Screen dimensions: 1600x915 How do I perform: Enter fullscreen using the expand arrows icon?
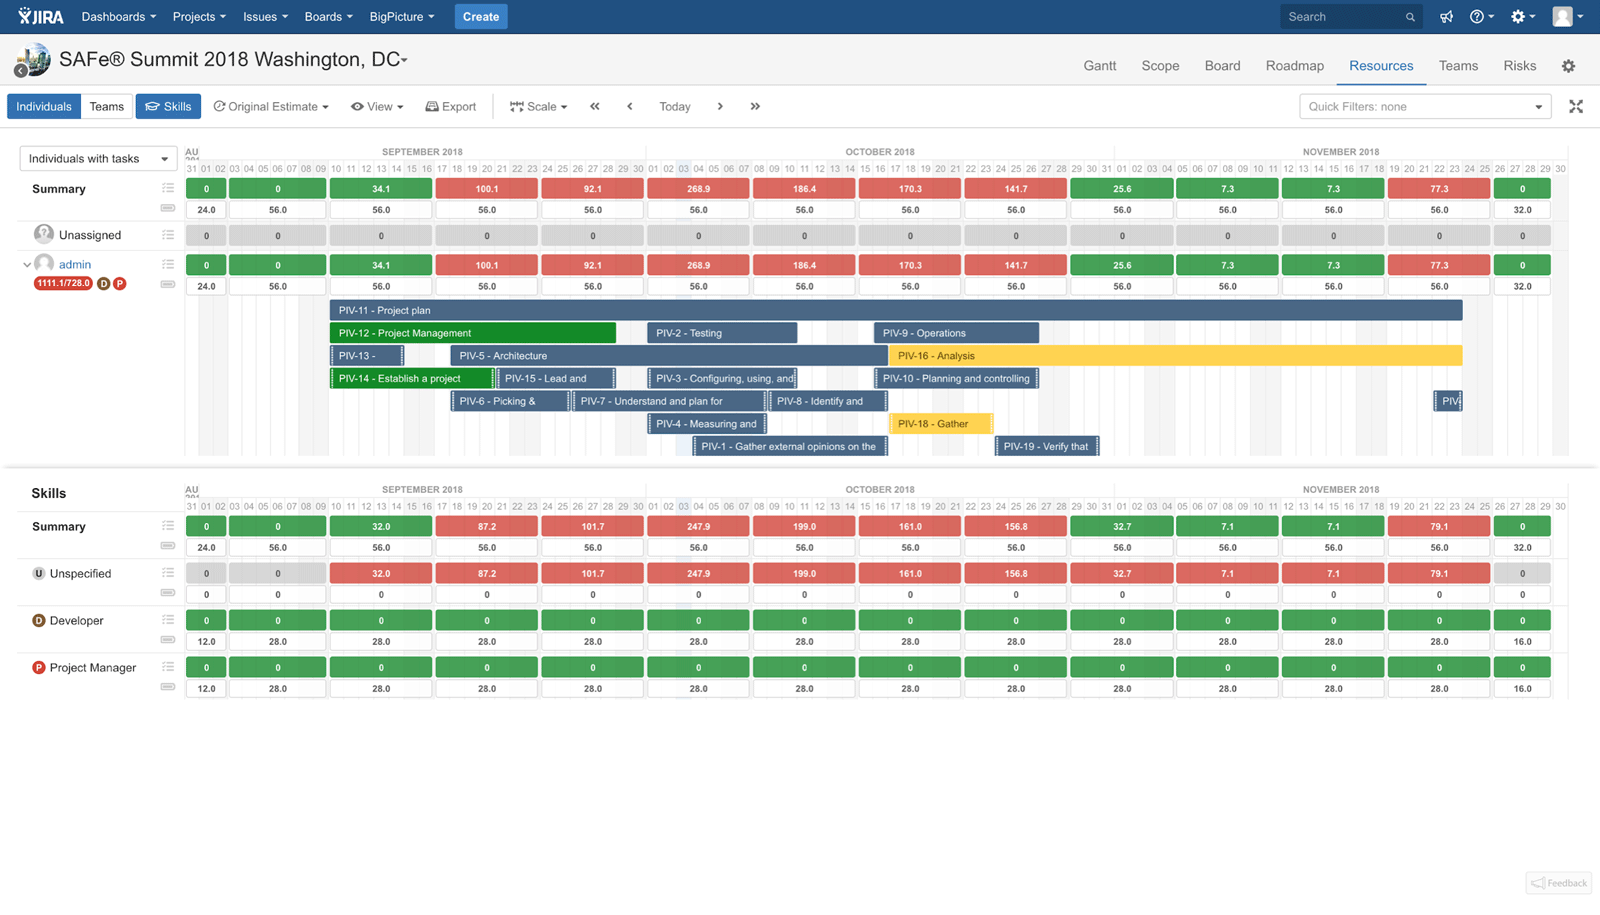coord(1576,106)
